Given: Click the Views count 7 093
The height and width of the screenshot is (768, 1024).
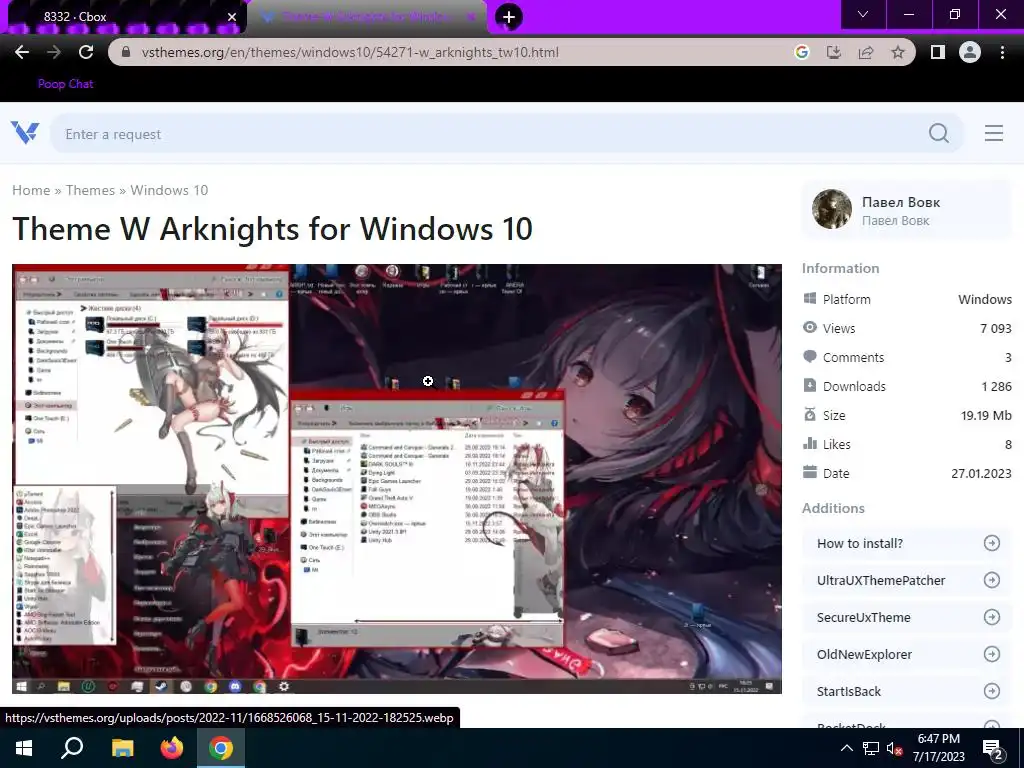Looking at the screenshot, I should coord(995,328).
